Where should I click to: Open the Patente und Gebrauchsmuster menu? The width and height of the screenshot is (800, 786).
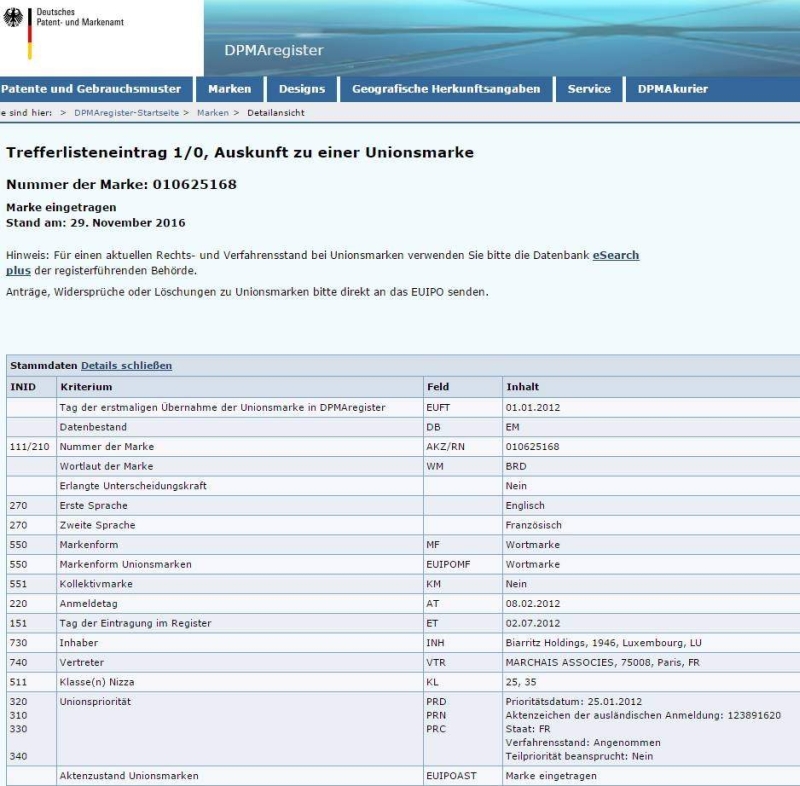click(x=91, y=89)
